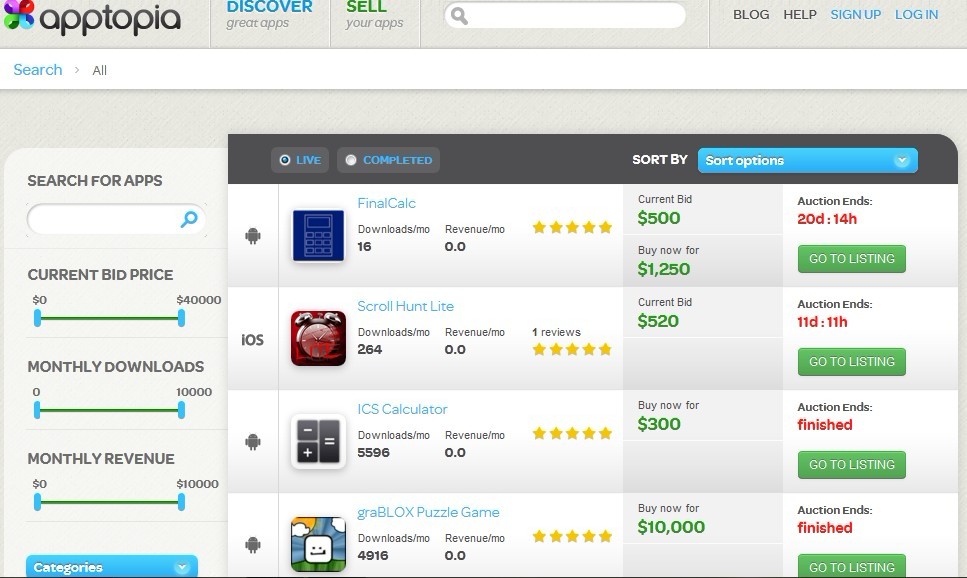967x578 pixels.
Task: Open the FinalCalc title link
Action: (386, 204)
